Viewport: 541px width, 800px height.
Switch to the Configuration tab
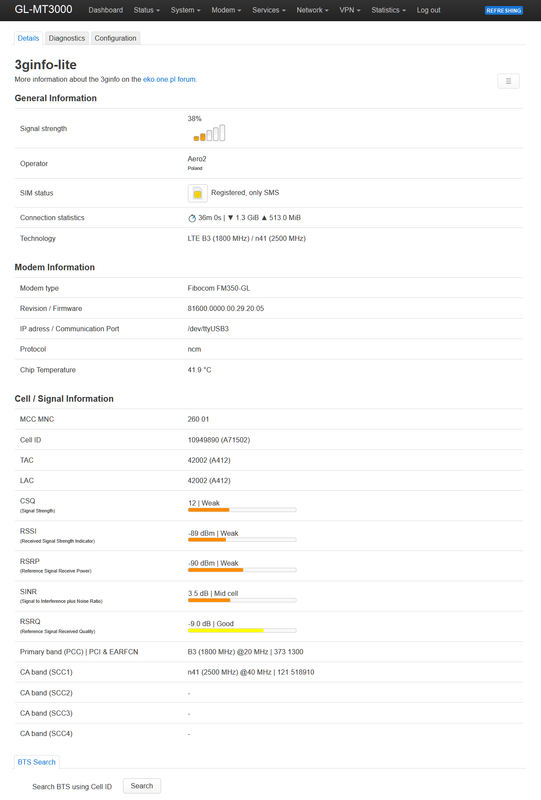tap(115, 38)
